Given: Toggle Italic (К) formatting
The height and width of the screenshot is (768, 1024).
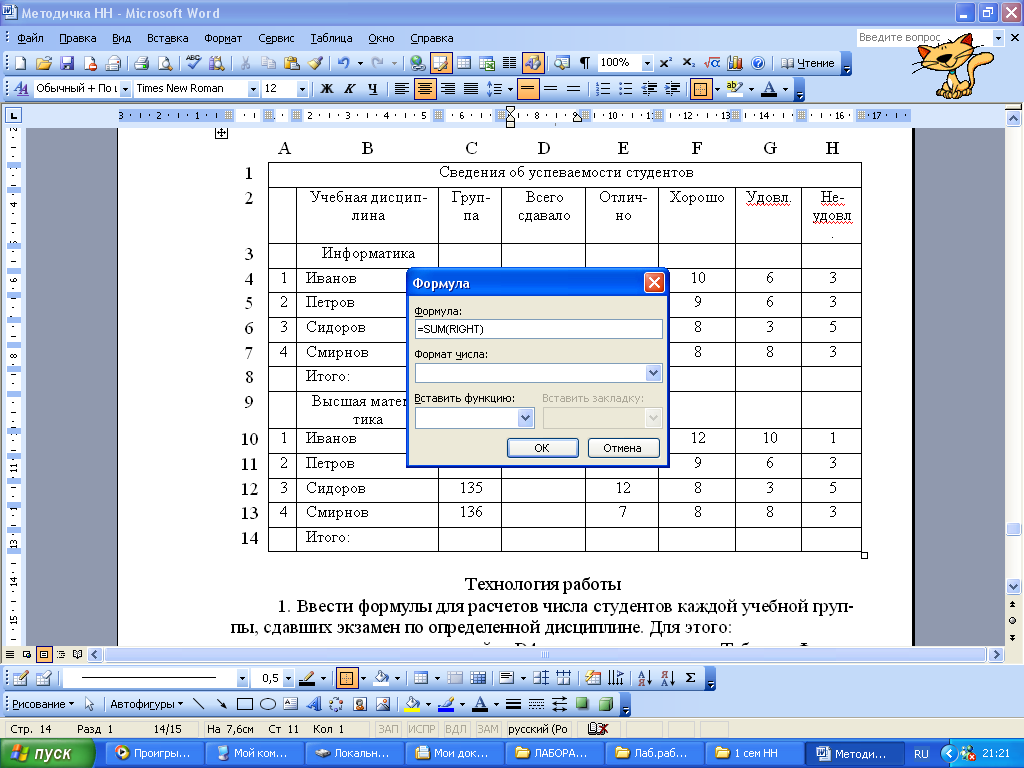Looking at the screenshot, I should pyautogui.click(x=349, y=89).
